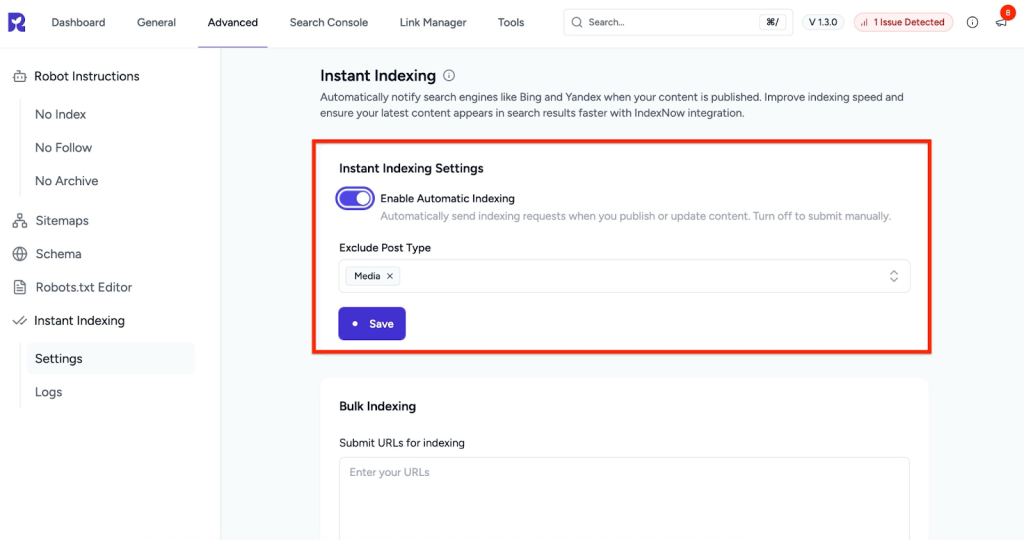The image size is (1024, 540).
Task: Click info icon beside Instant Indexing heading
Action: click(x=449, y=76)
